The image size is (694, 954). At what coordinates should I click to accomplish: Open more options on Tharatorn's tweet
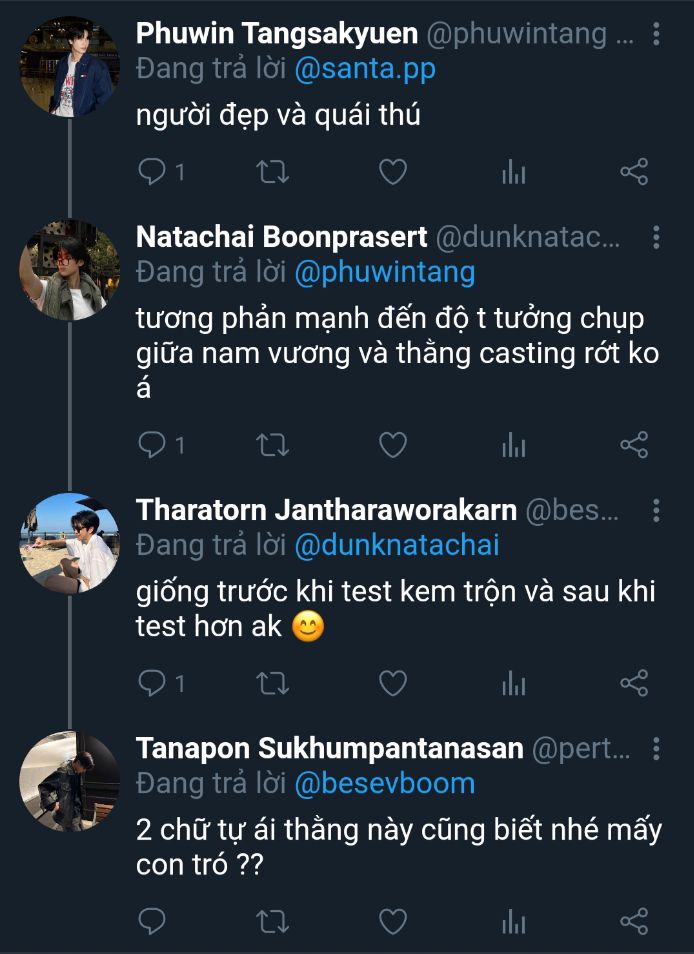coord(656,511)
